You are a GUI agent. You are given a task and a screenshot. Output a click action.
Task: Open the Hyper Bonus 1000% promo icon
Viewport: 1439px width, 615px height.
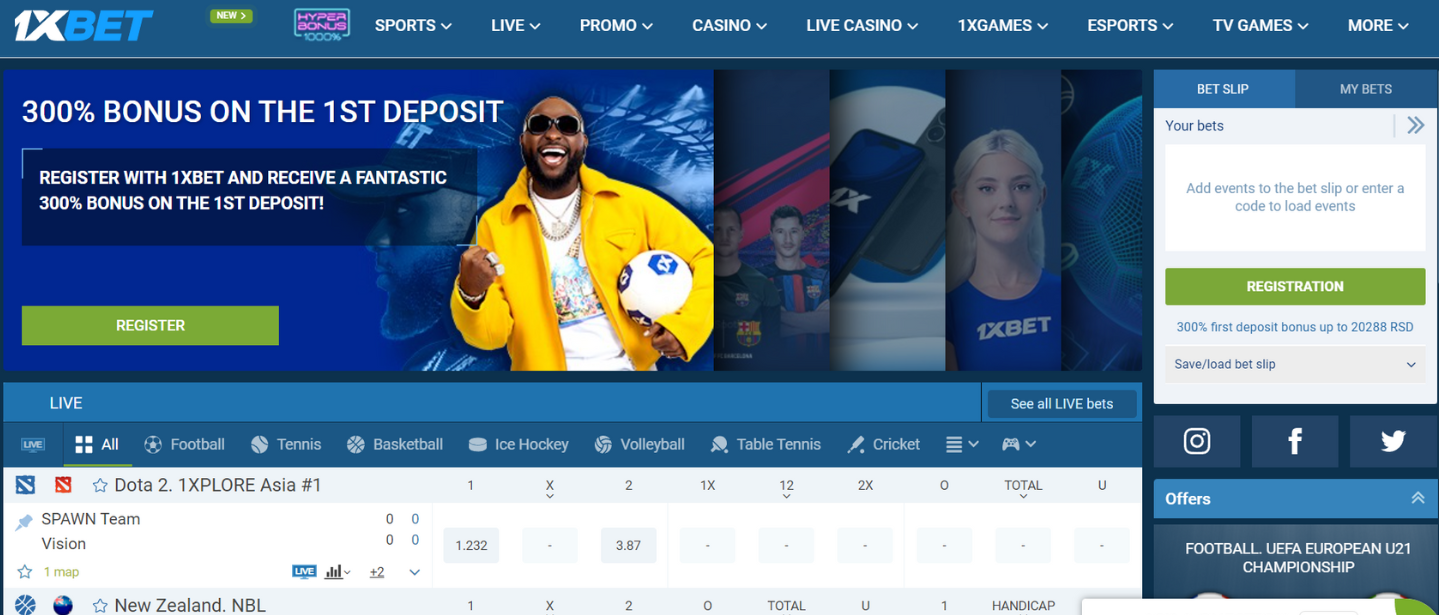[322, 25]
